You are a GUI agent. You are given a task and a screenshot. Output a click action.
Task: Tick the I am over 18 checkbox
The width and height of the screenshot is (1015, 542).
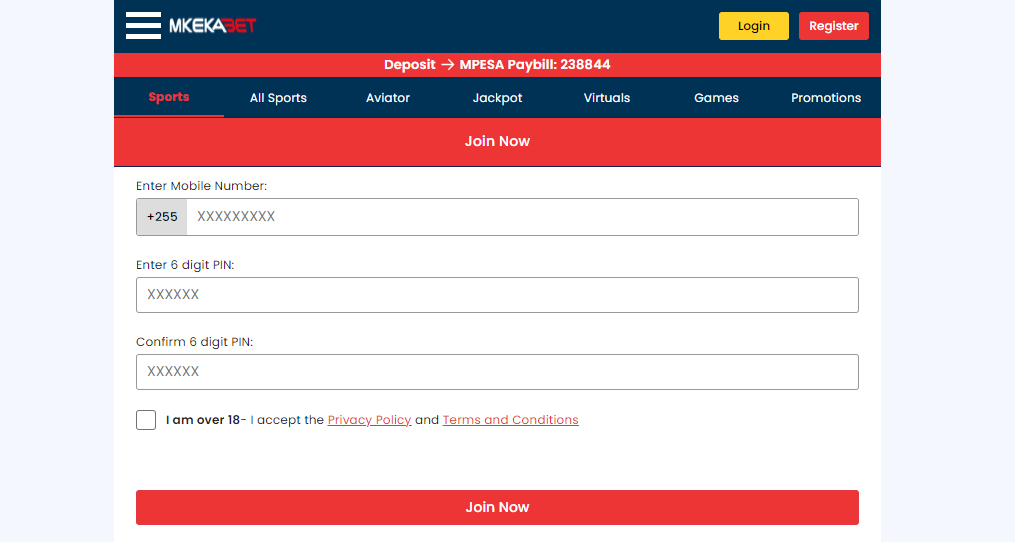[146, 420]
